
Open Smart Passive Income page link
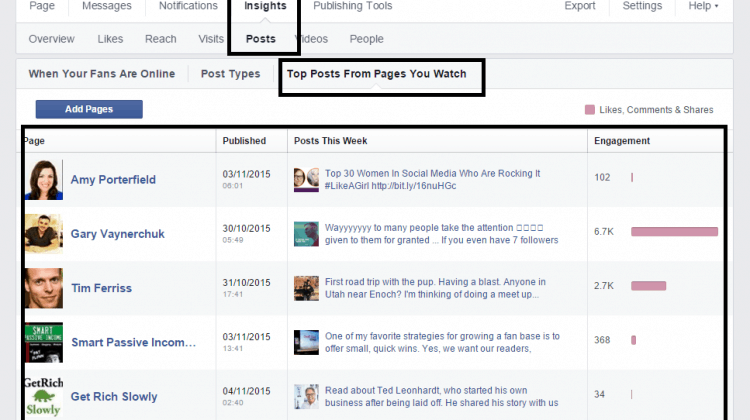pyautogui.click(x=133, y=343)
